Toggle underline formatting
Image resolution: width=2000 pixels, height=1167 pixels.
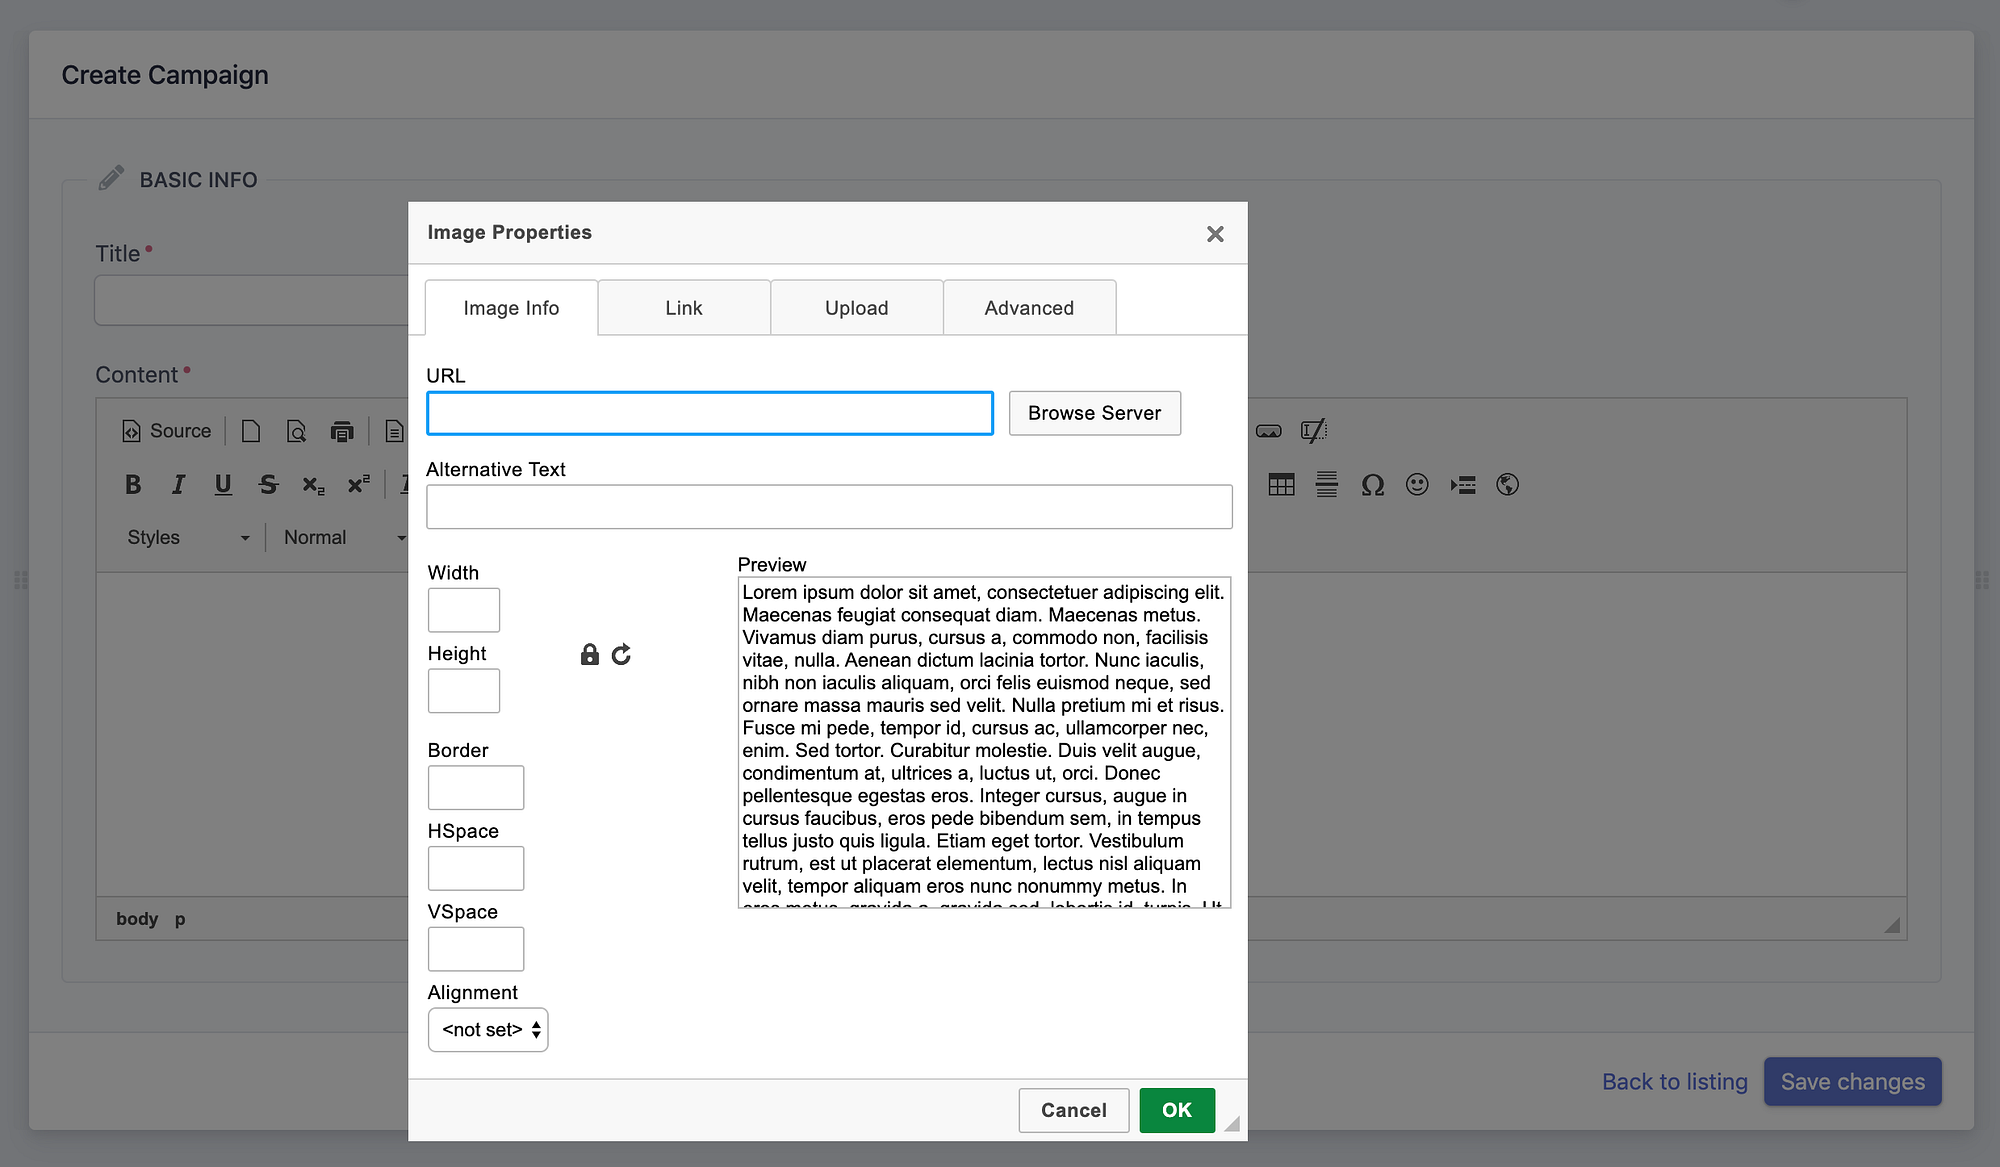(x=222, y=484)
